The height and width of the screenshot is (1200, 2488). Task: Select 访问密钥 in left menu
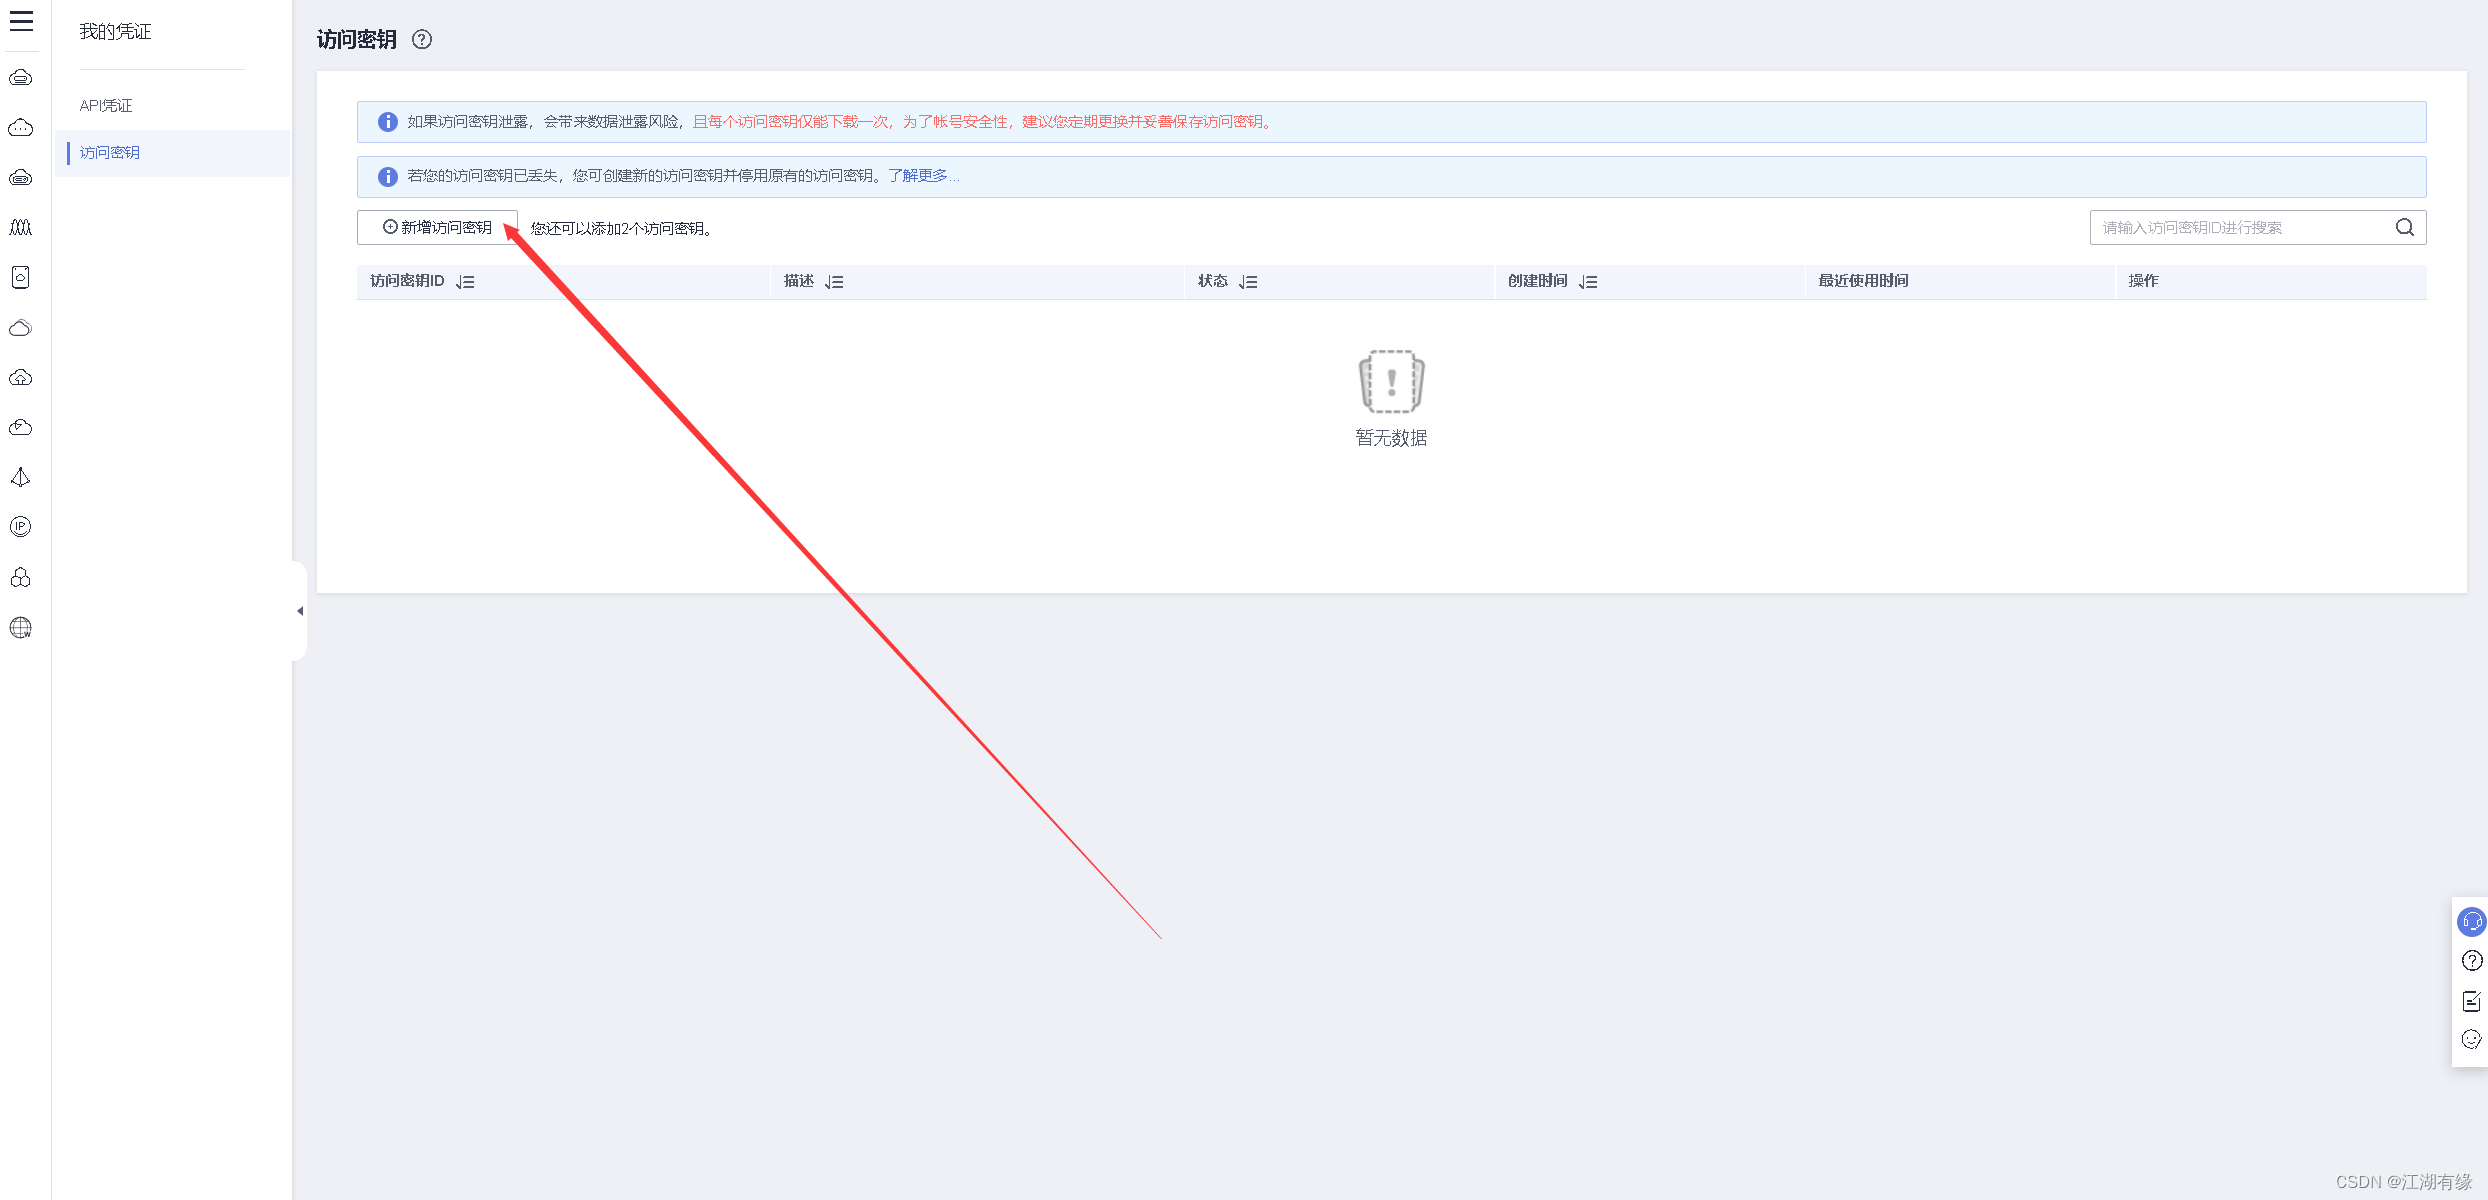coord(110,153)
